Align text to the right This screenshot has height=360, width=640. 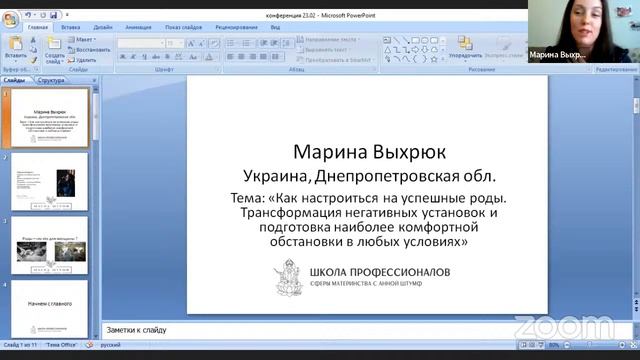(x=253, y=57)
